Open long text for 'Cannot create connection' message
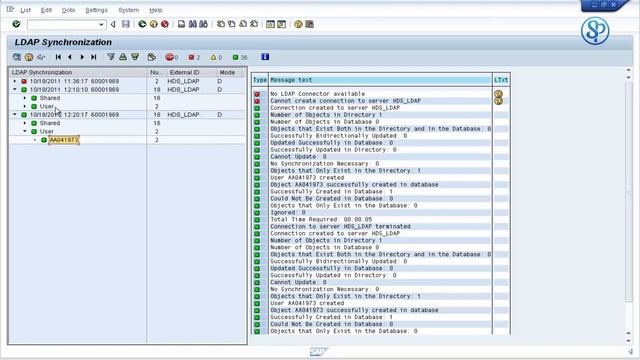The image size is (640, 360). pos(498,101)
